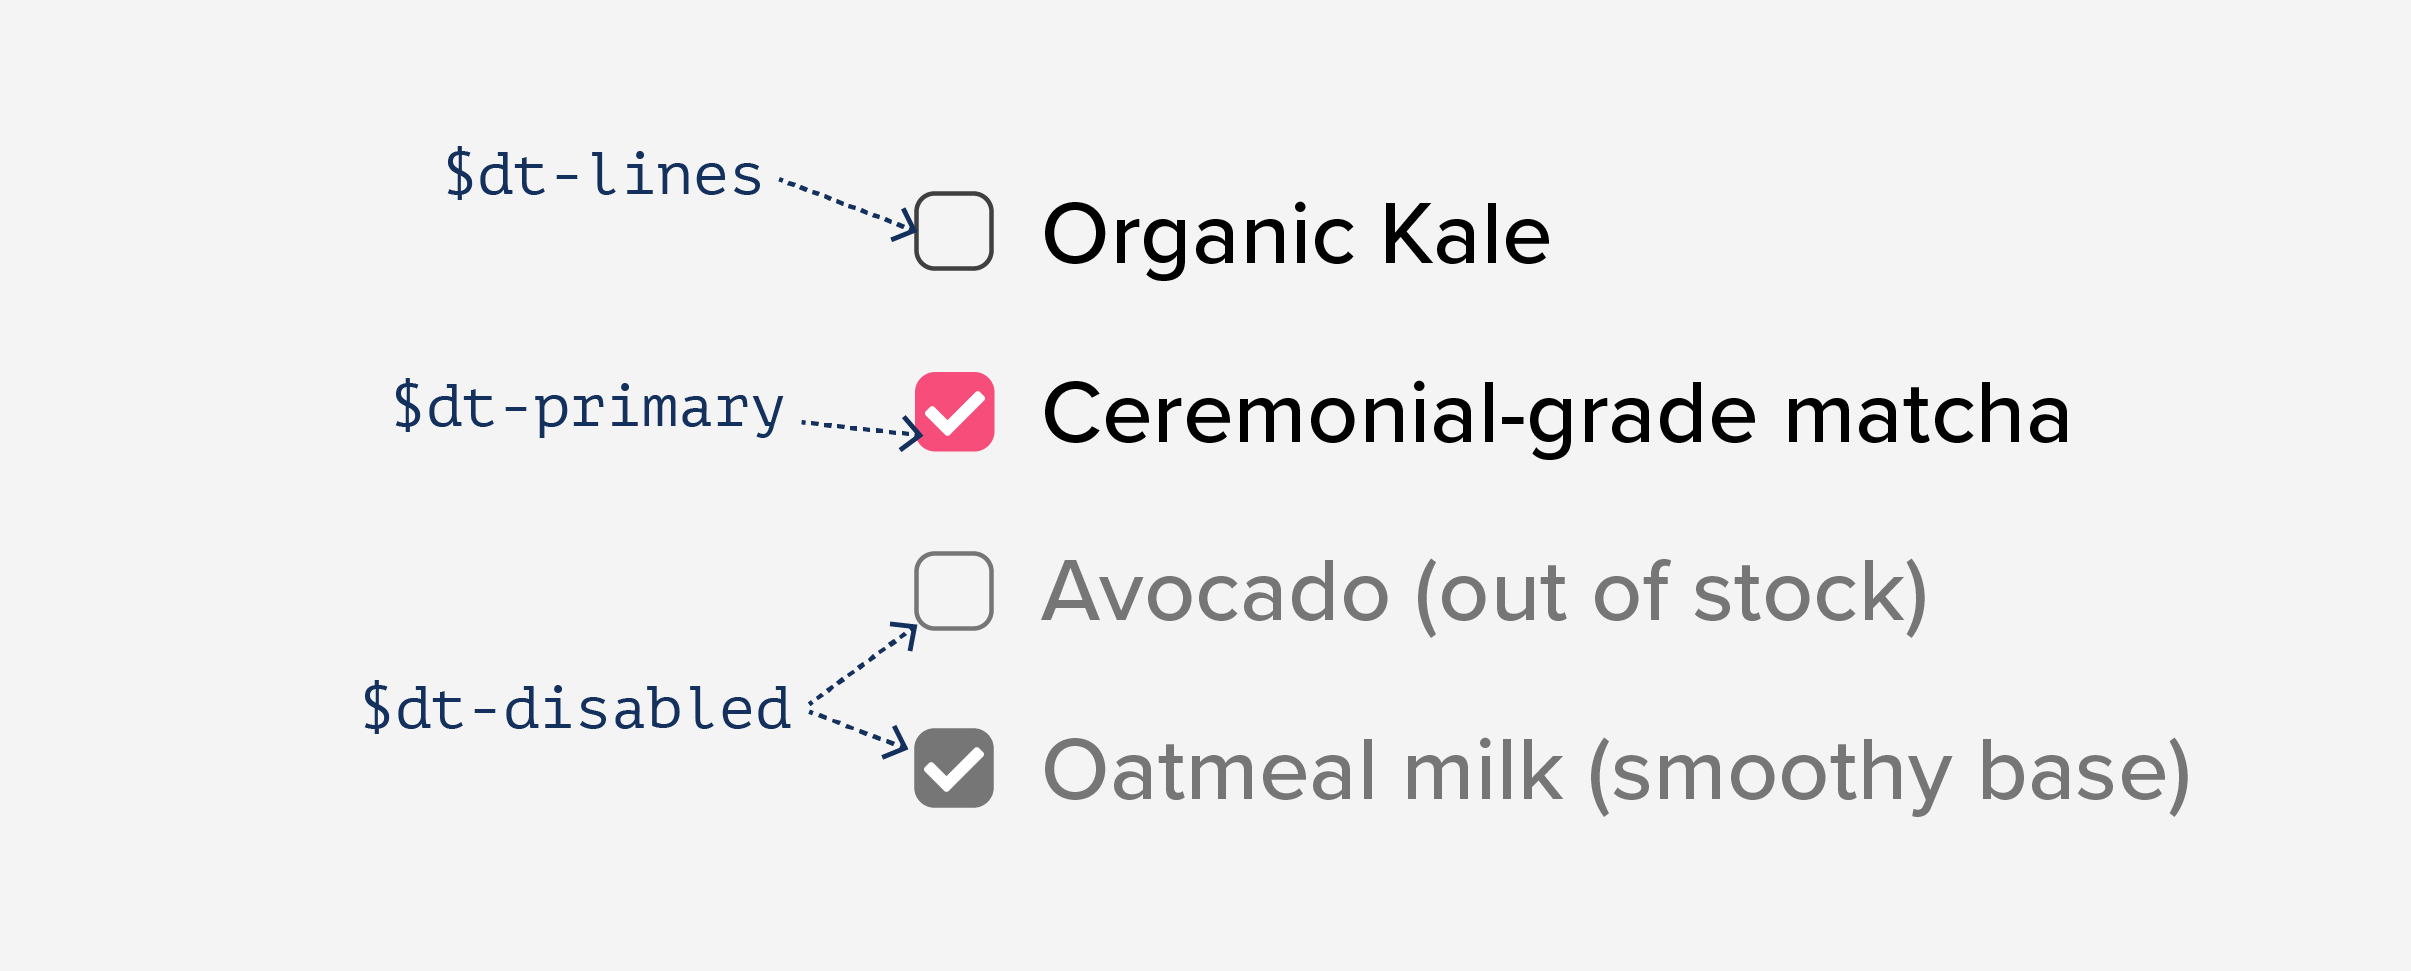Click the word "matcha"
The image size is (2411, 971).
tap(1927, 414)
